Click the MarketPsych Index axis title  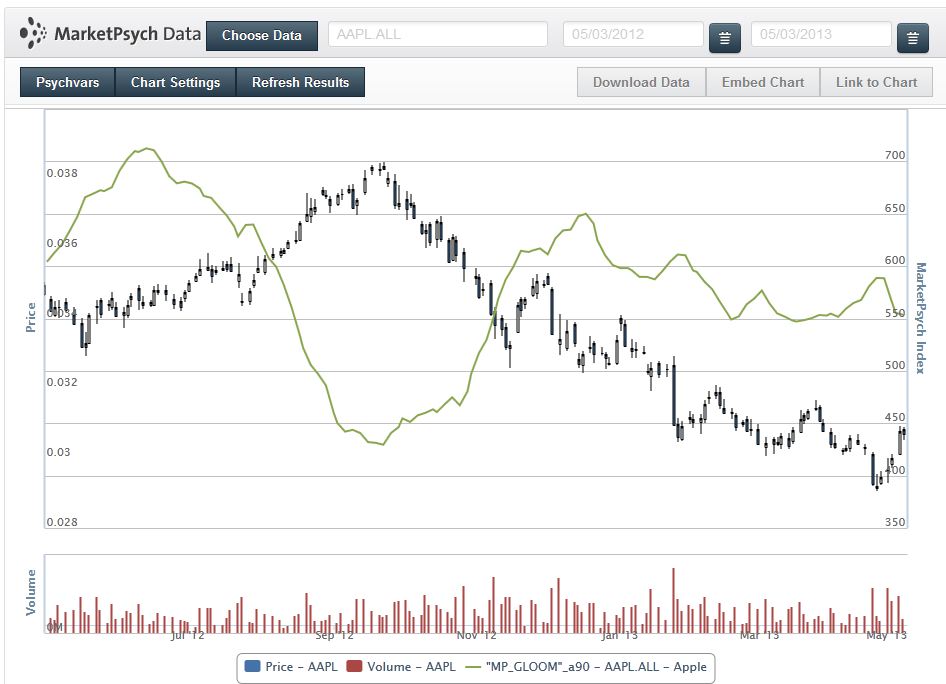pyautogui.click(x=921, y=318)
